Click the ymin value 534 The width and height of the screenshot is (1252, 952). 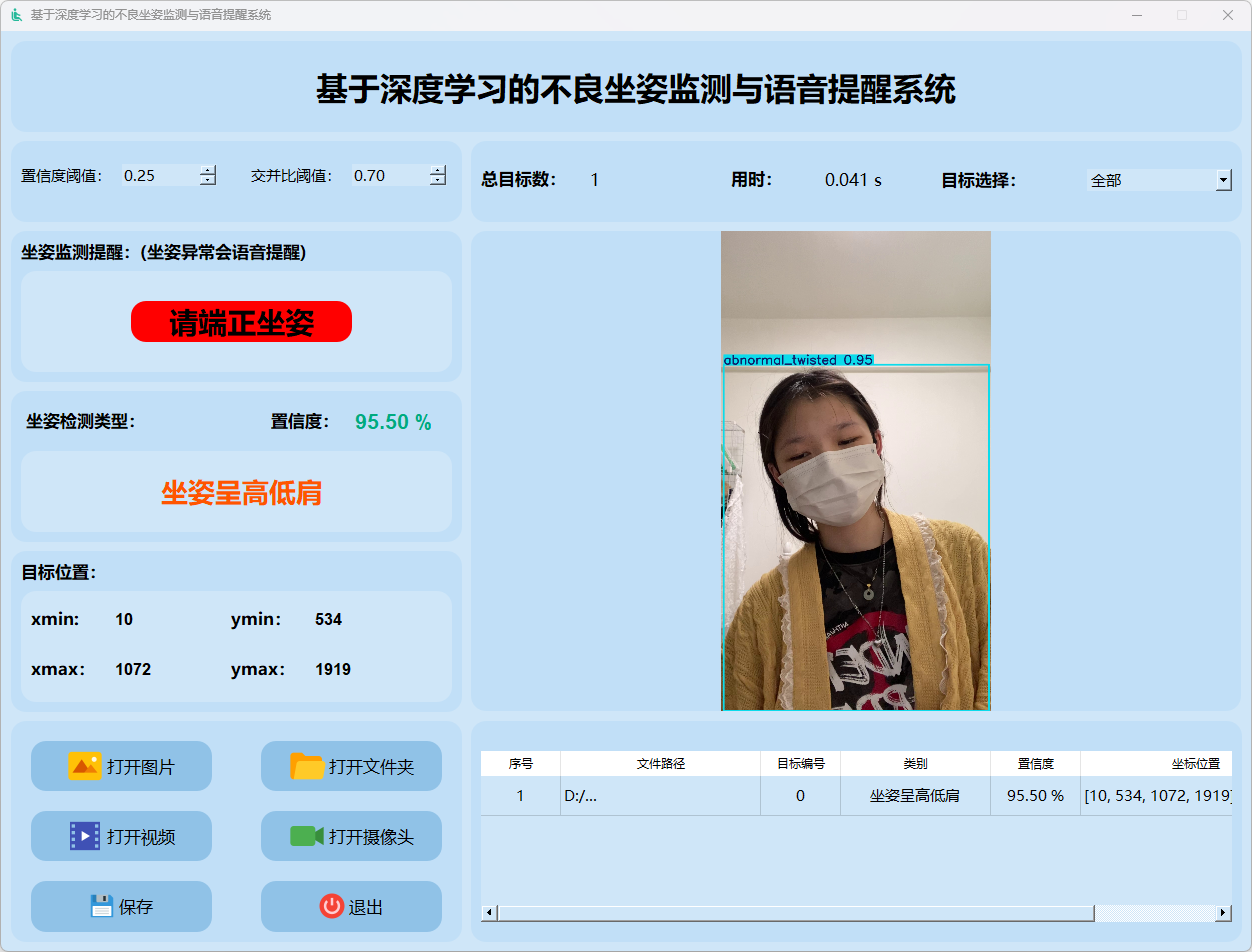[328, 620]
